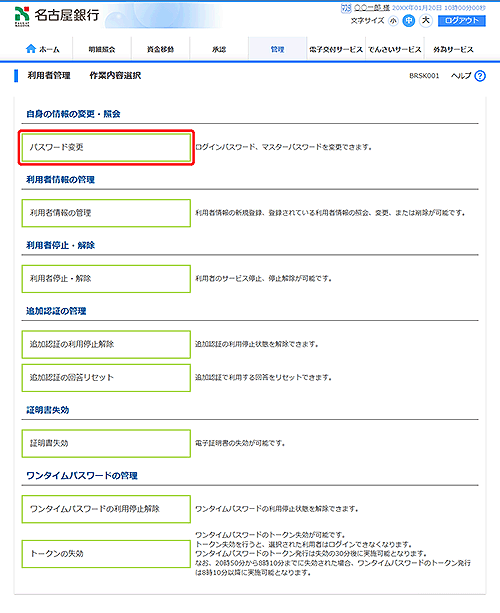Screen dimensions: 500x613
Task: Set font size to large (大)
Action: (426, 20)
